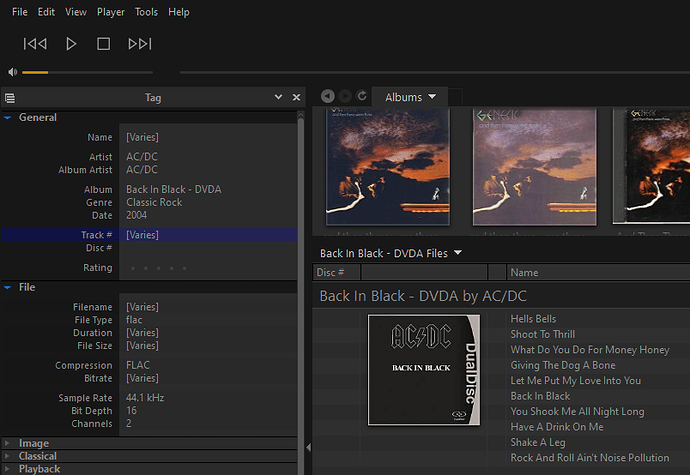
Task: Select the Track # field
Action: 149,235
